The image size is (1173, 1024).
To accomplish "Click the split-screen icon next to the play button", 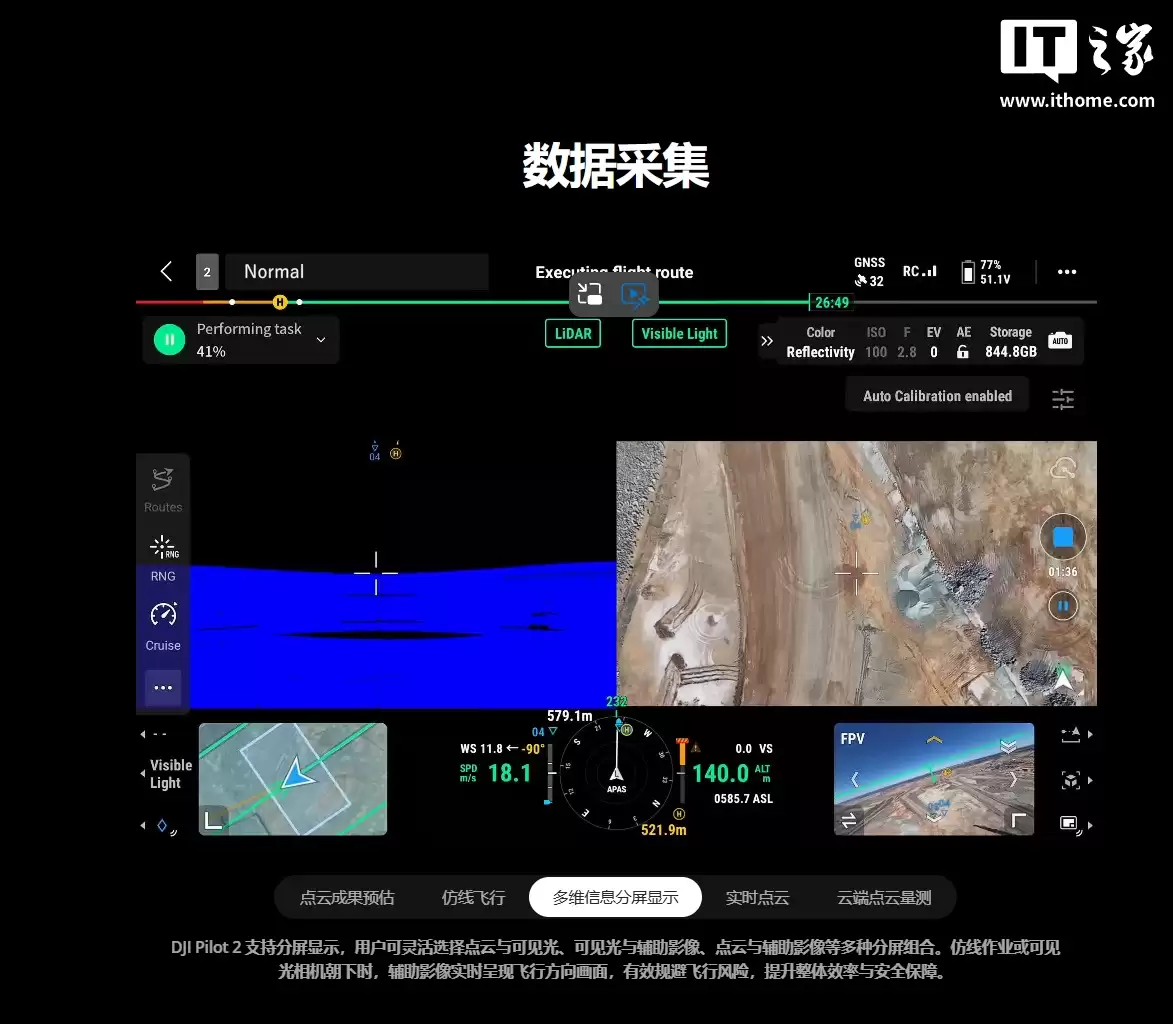I will click(589, 294).
